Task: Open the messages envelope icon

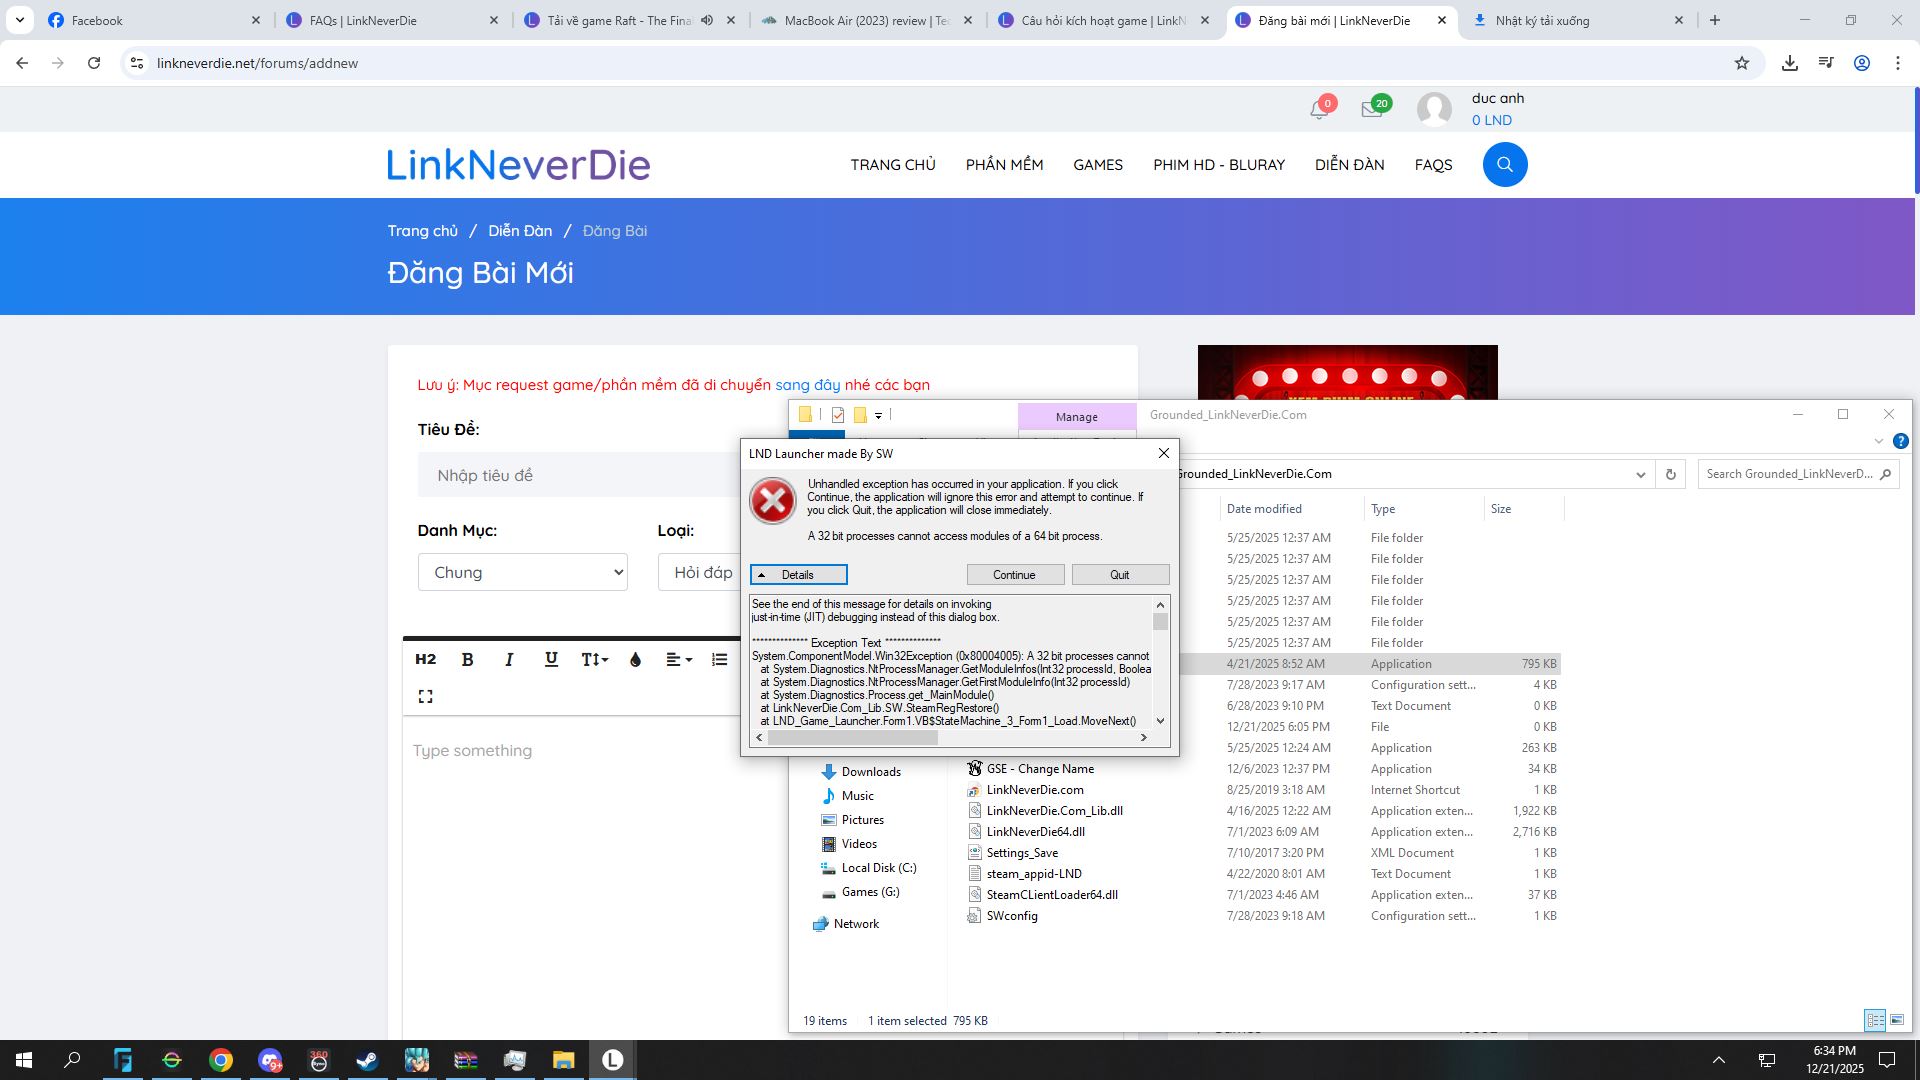Action: click(x=1371, y=110)
